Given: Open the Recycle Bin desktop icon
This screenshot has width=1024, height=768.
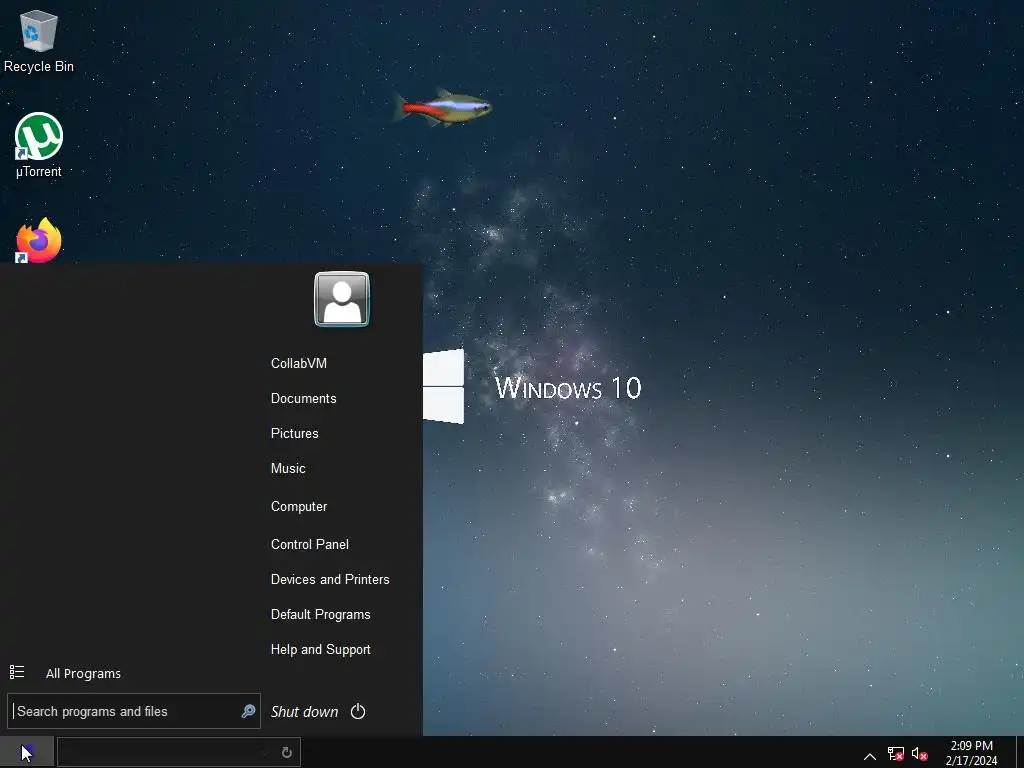Looking at the screenshot, I should coord(39,41).
